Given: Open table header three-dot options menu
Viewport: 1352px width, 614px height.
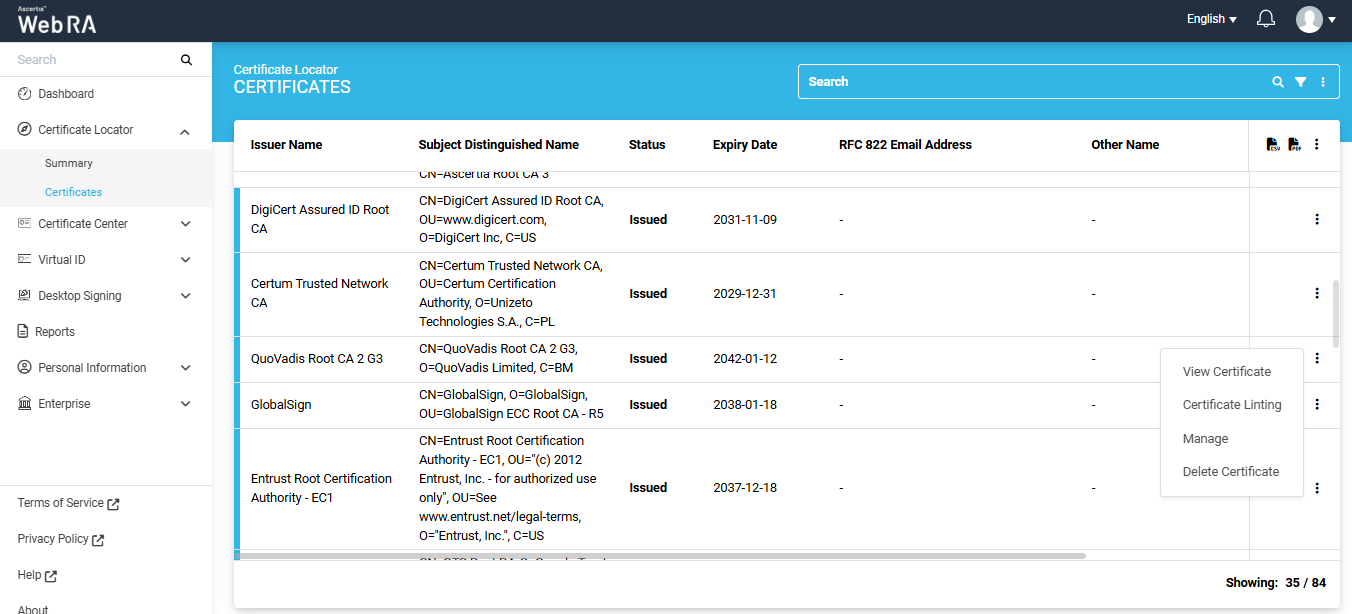Looking at the screenshot, I should [1317, 145].
